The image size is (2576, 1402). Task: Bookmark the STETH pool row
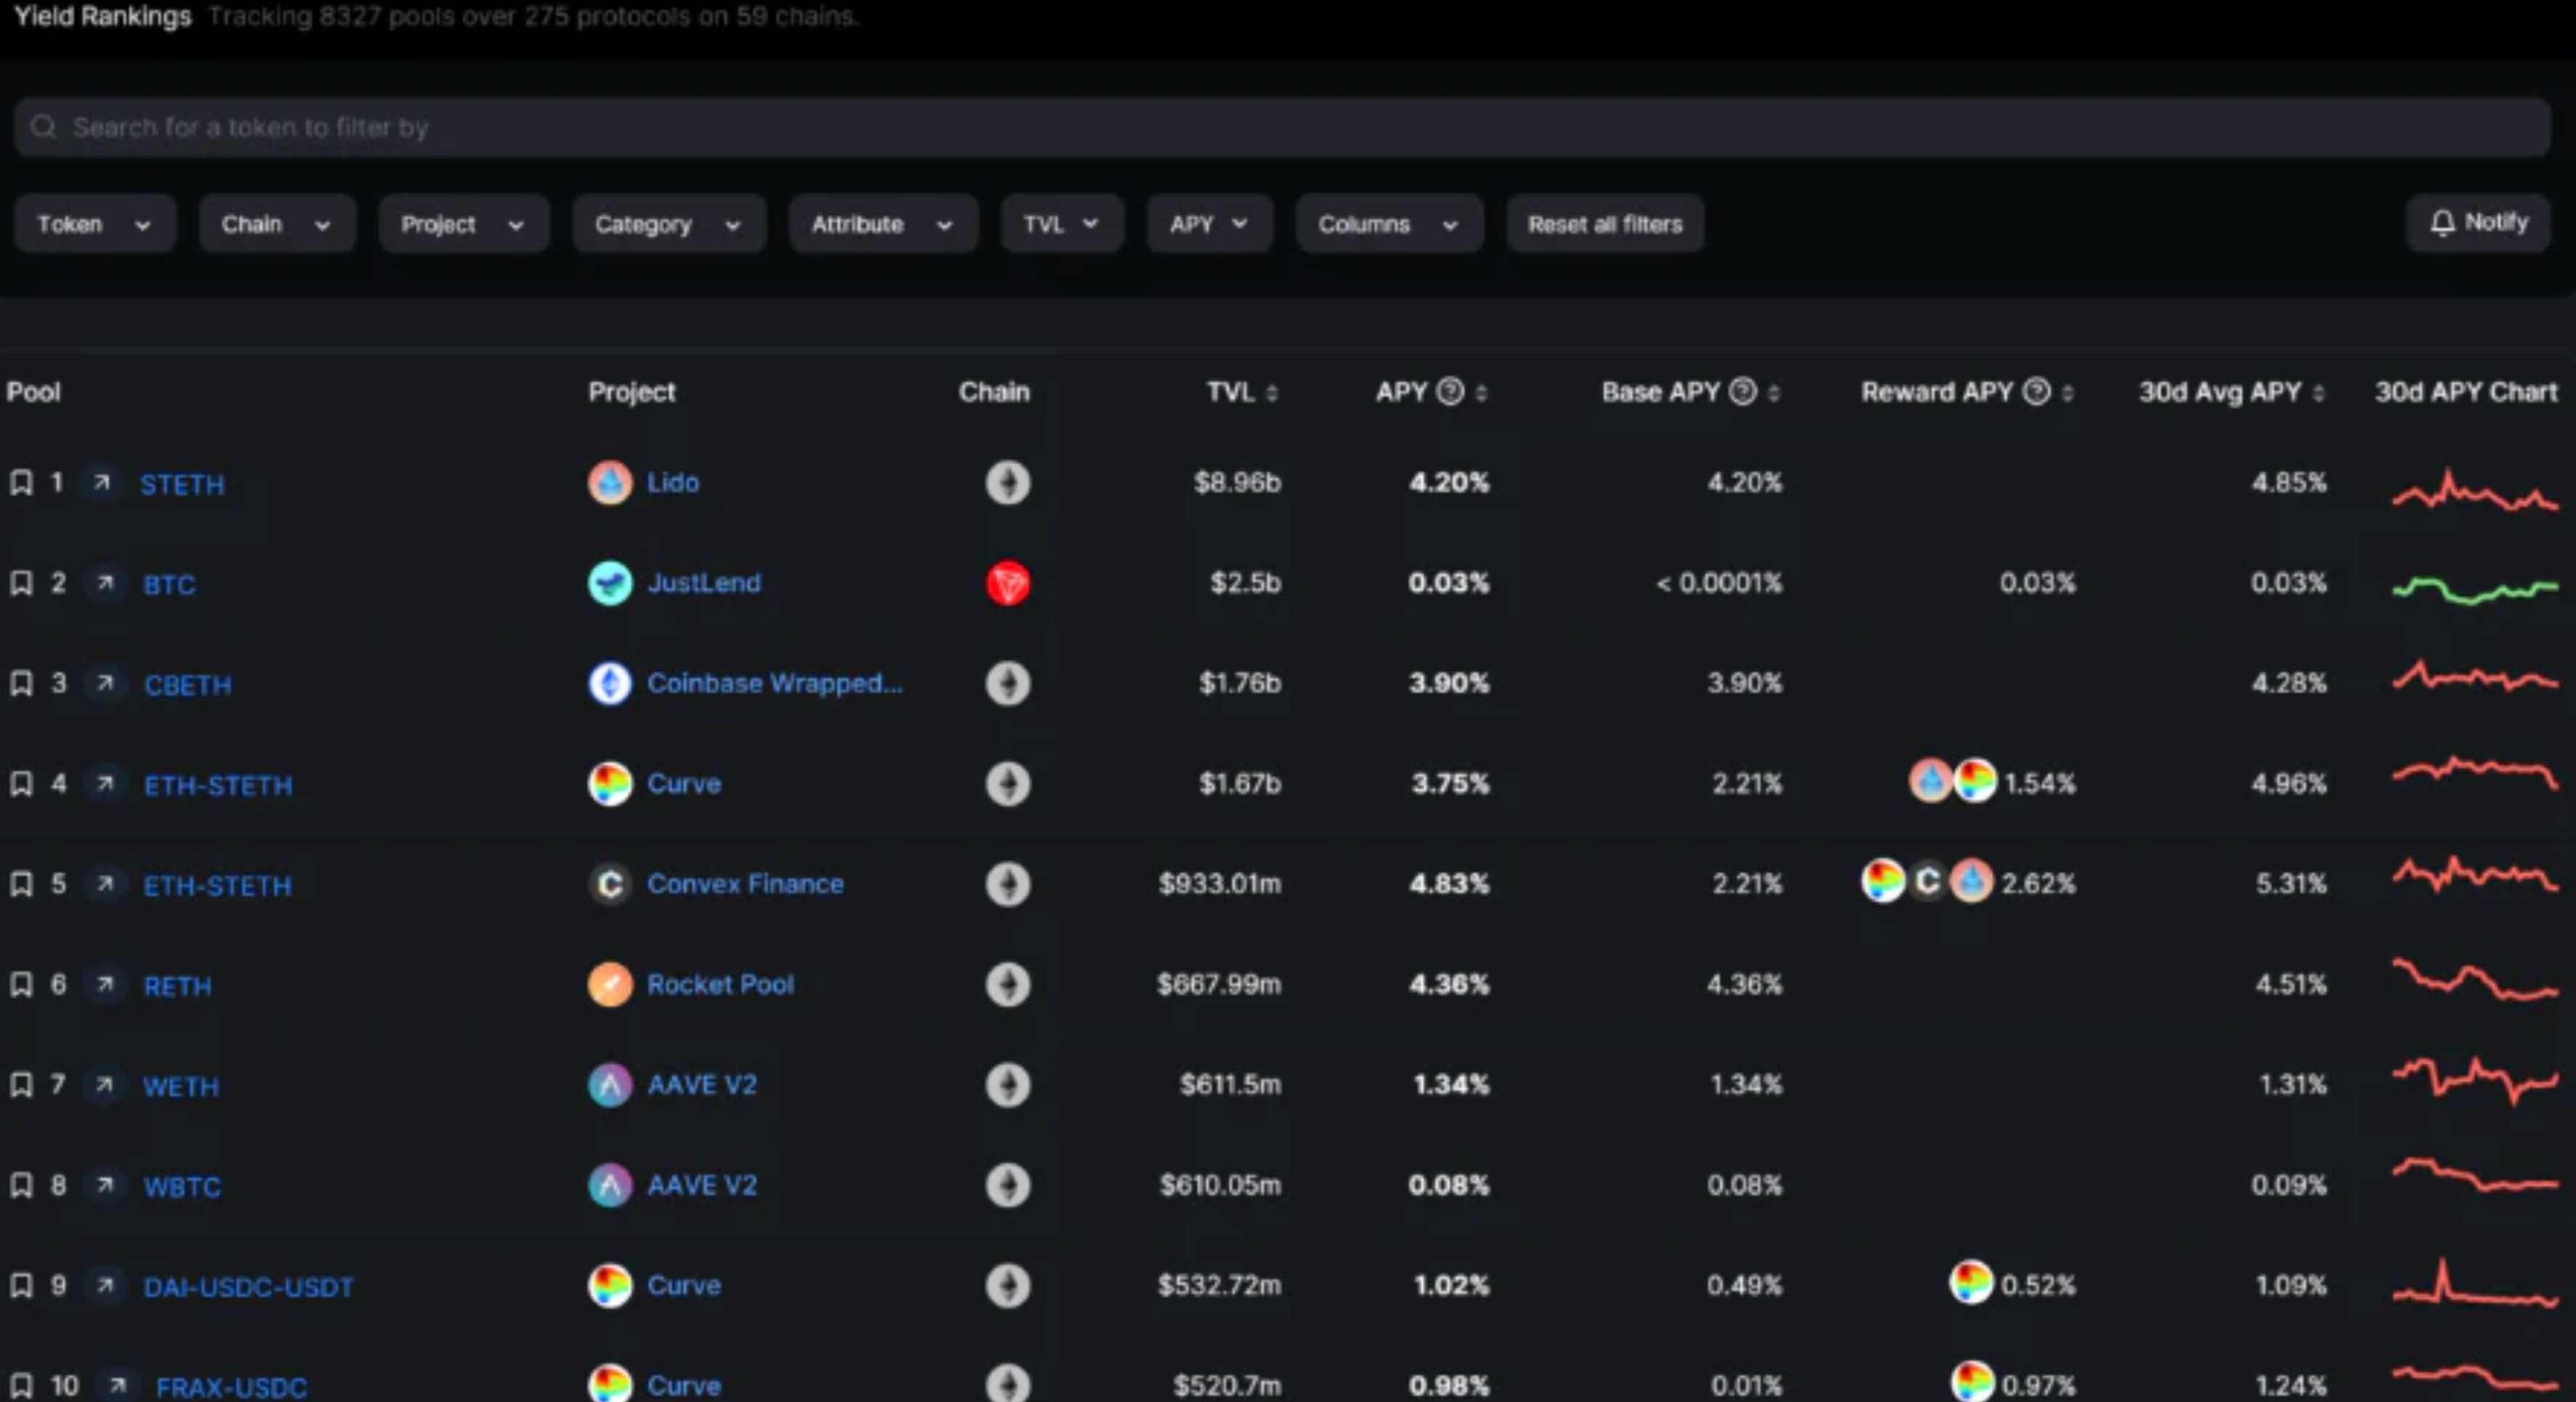point(21,484)
